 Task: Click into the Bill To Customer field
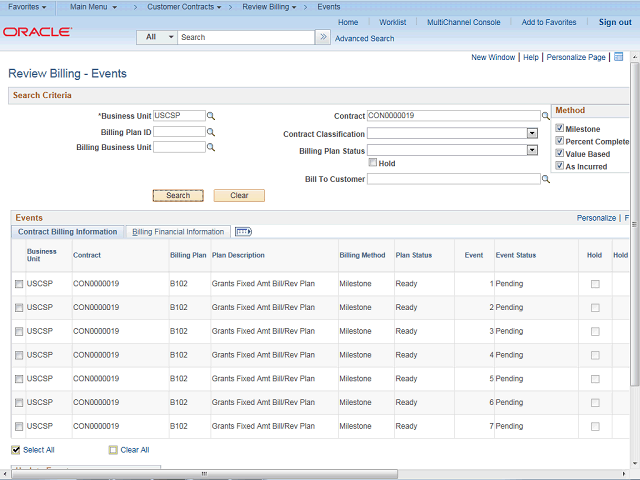click(x=453, y=180)
